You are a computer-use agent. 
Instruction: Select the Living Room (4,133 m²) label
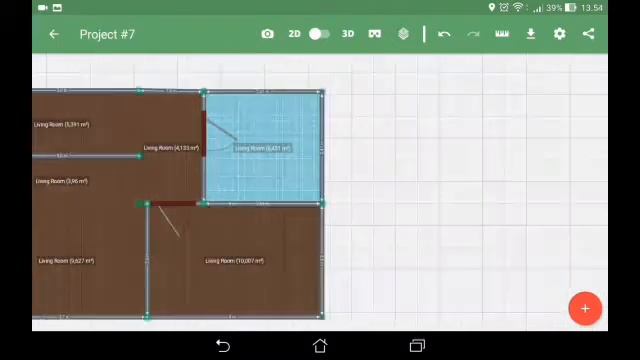pyautogui.click(x=171, y=148)
